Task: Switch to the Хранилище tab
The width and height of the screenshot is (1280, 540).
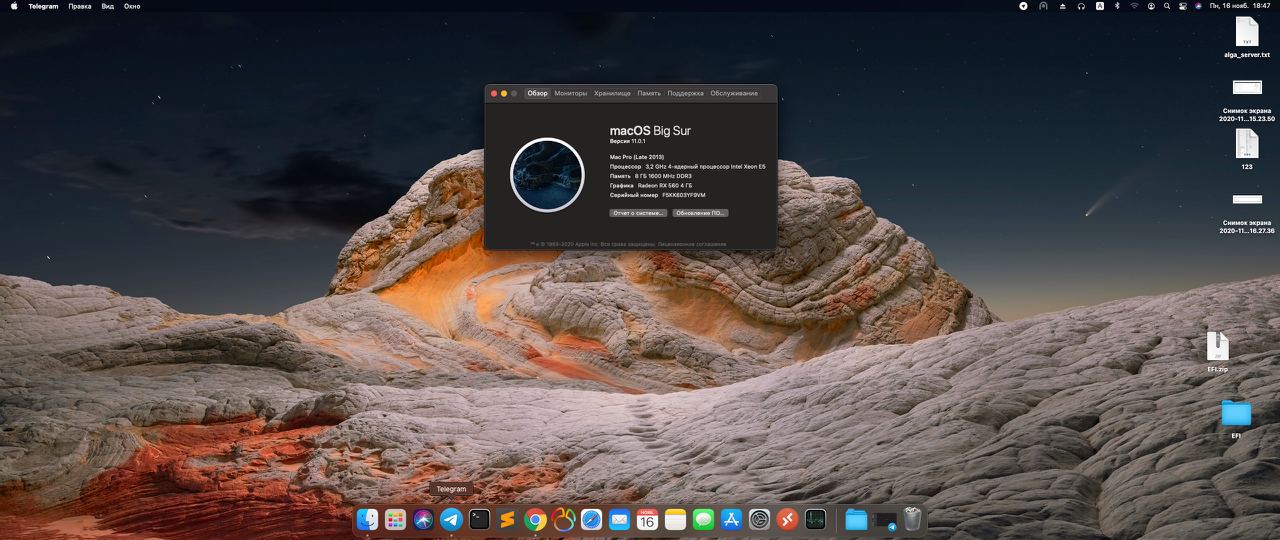Action: 612,93
